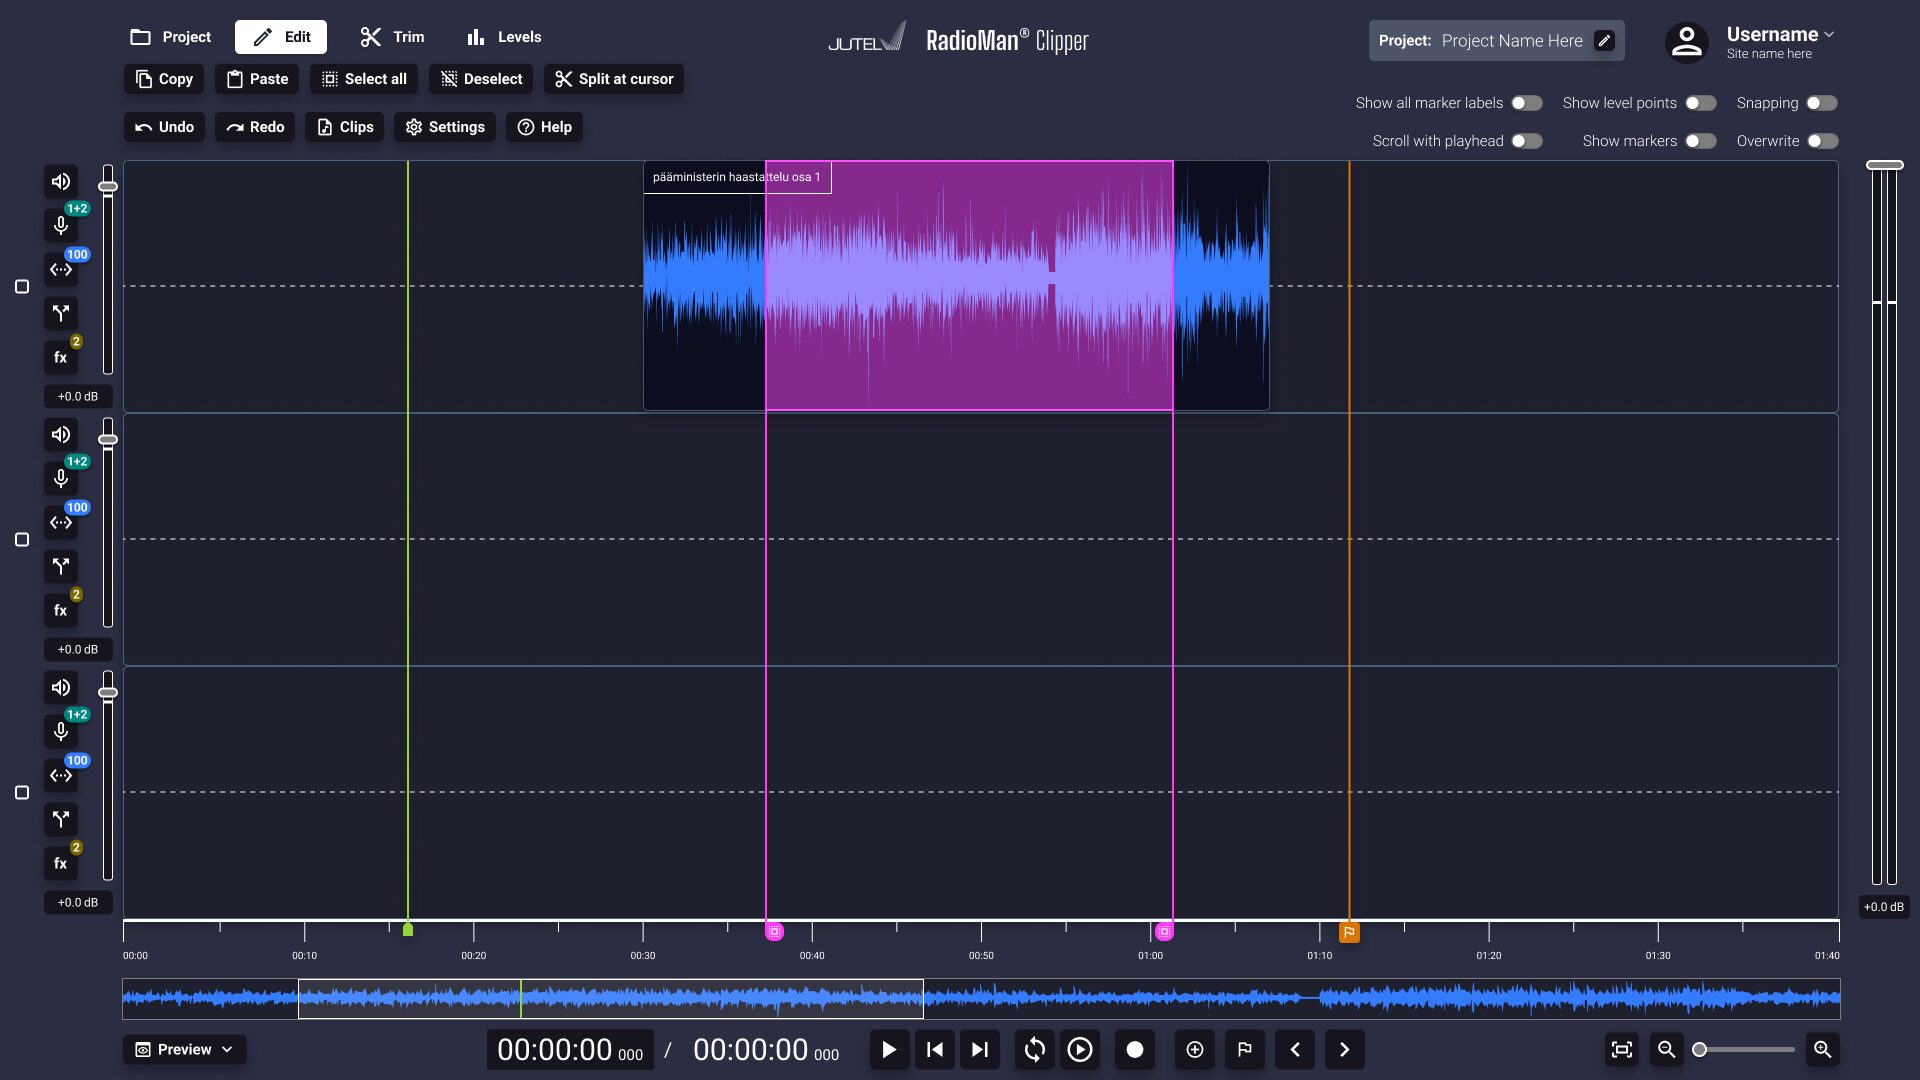This screenshot has height=1080, width=1920.
Task: Redo the last action
Action: [255, 127]
